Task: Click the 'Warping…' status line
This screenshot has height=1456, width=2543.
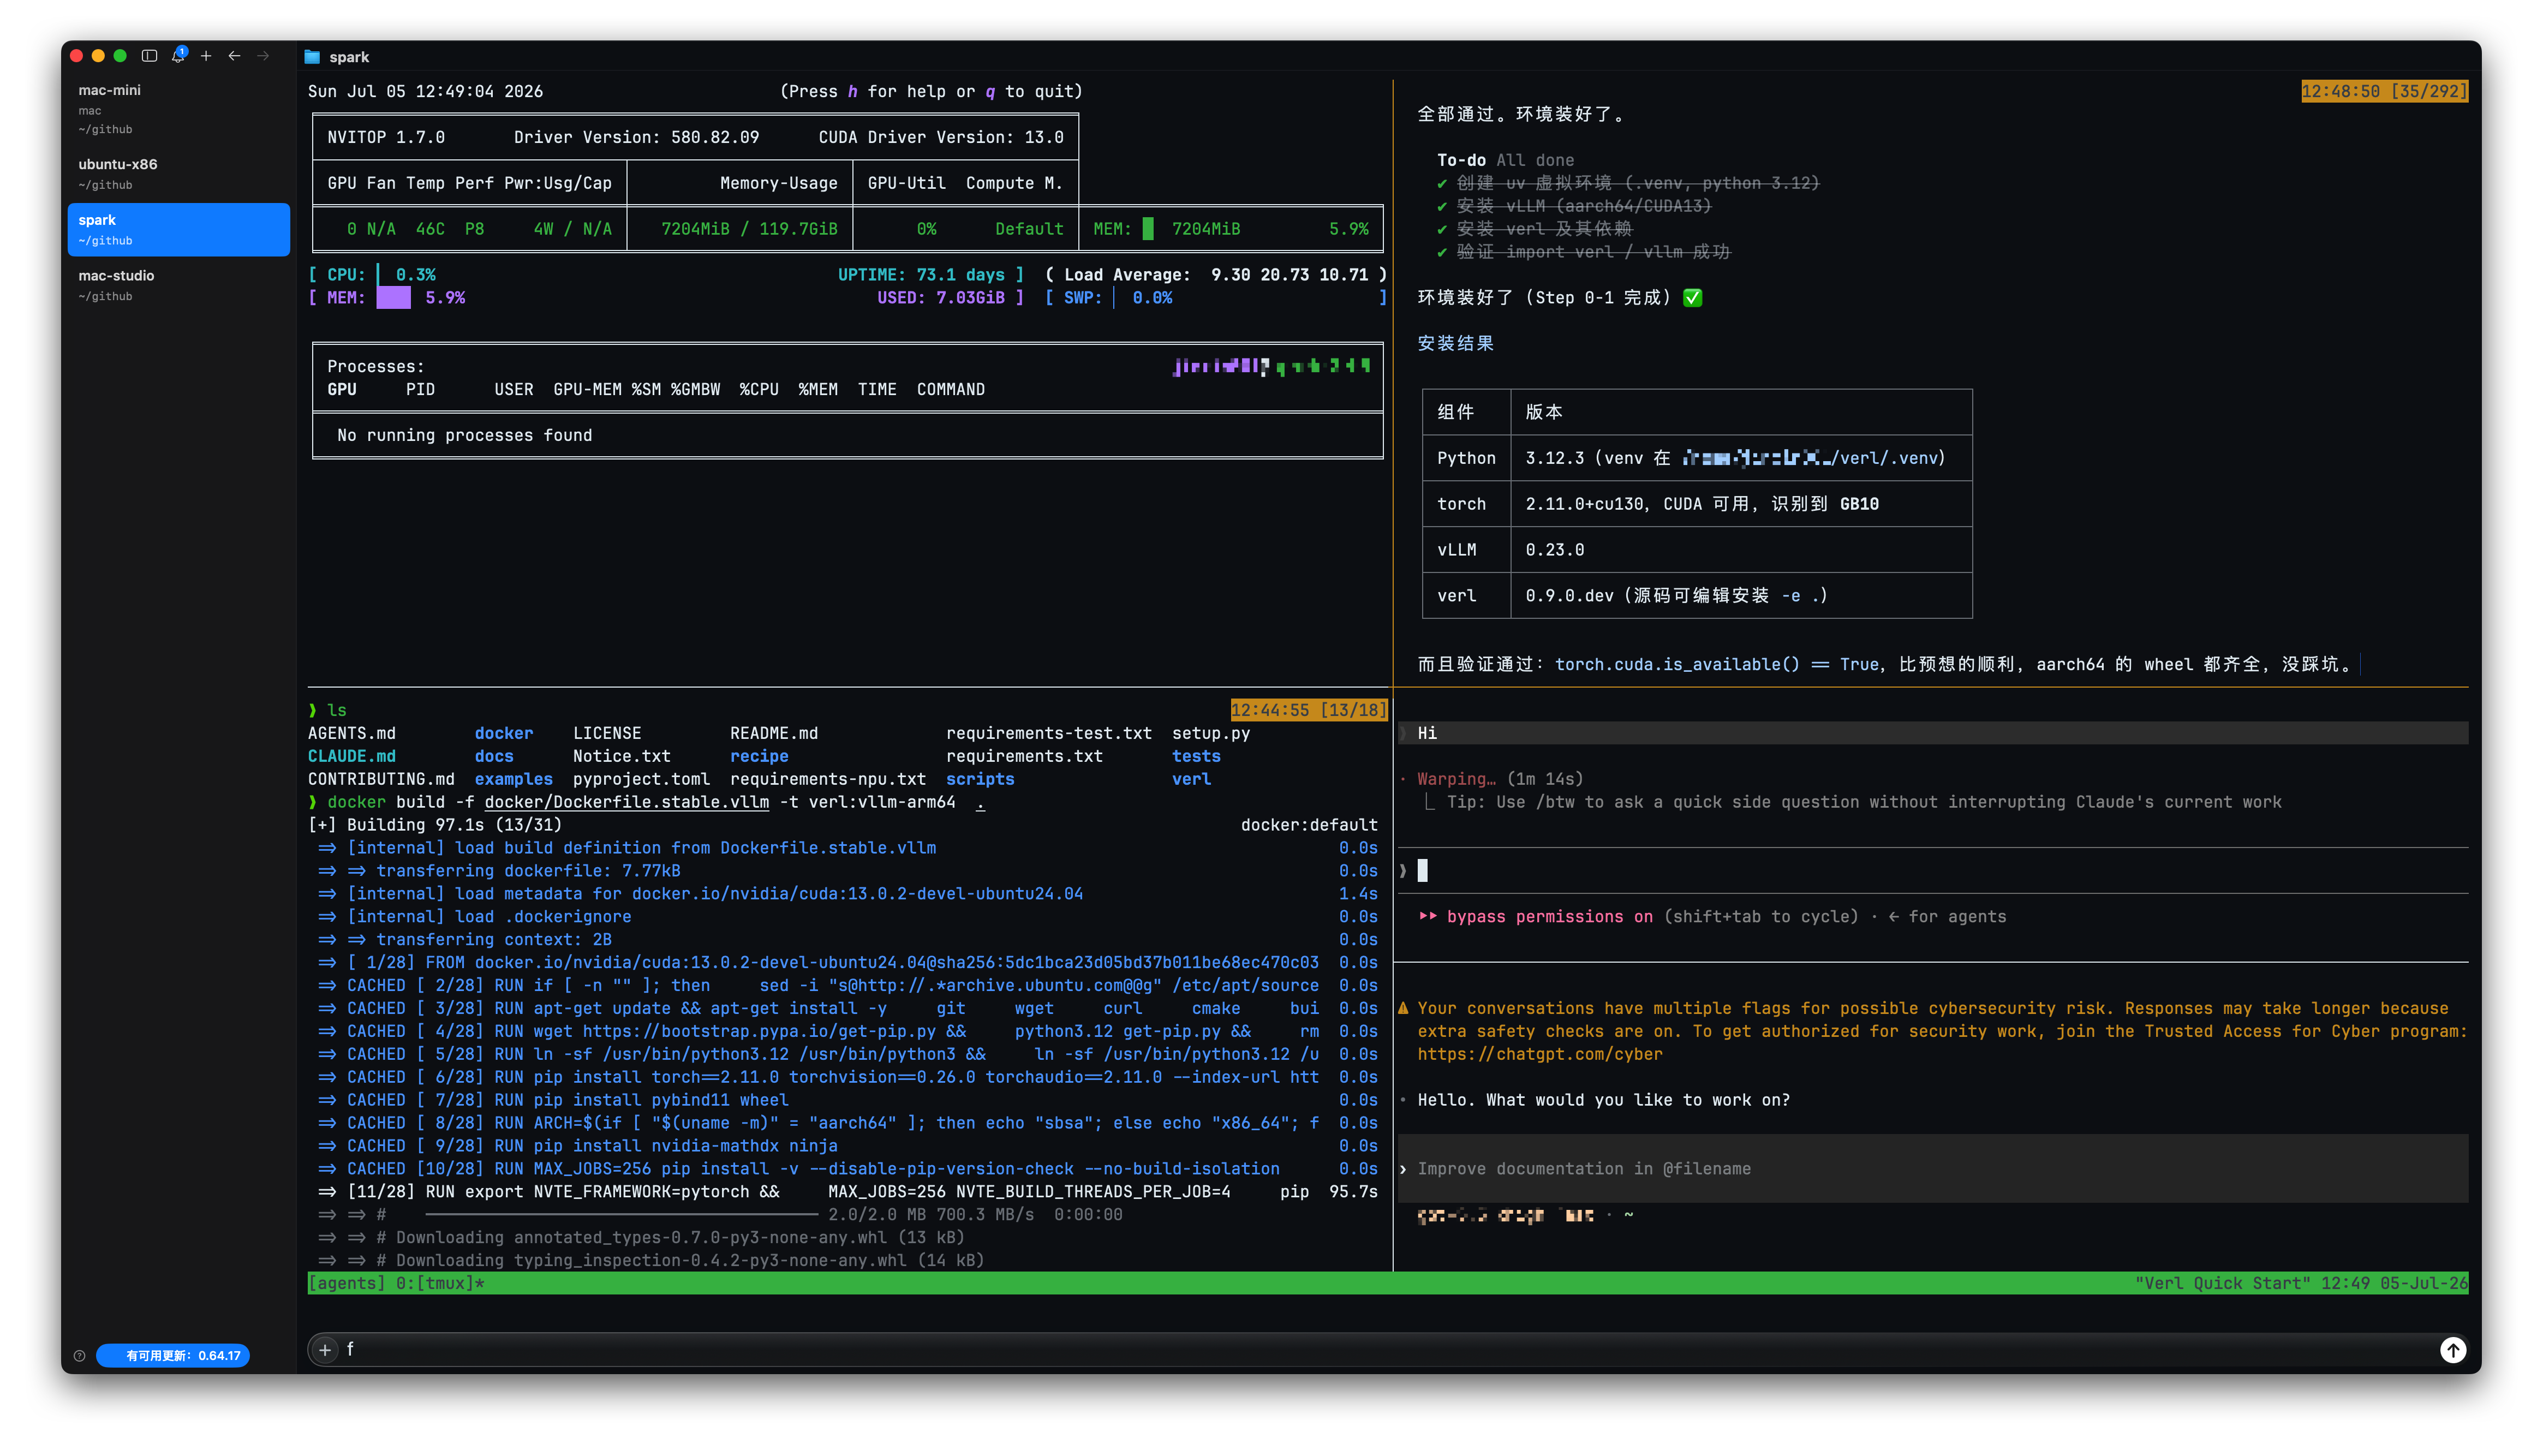Action: click(x=1500, y=779)
